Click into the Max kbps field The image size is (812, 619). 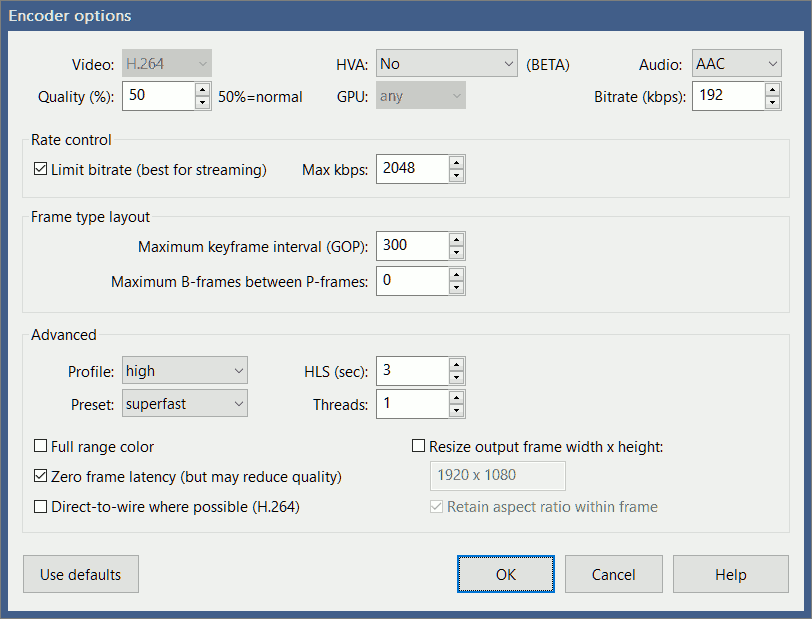click(411, 170)
